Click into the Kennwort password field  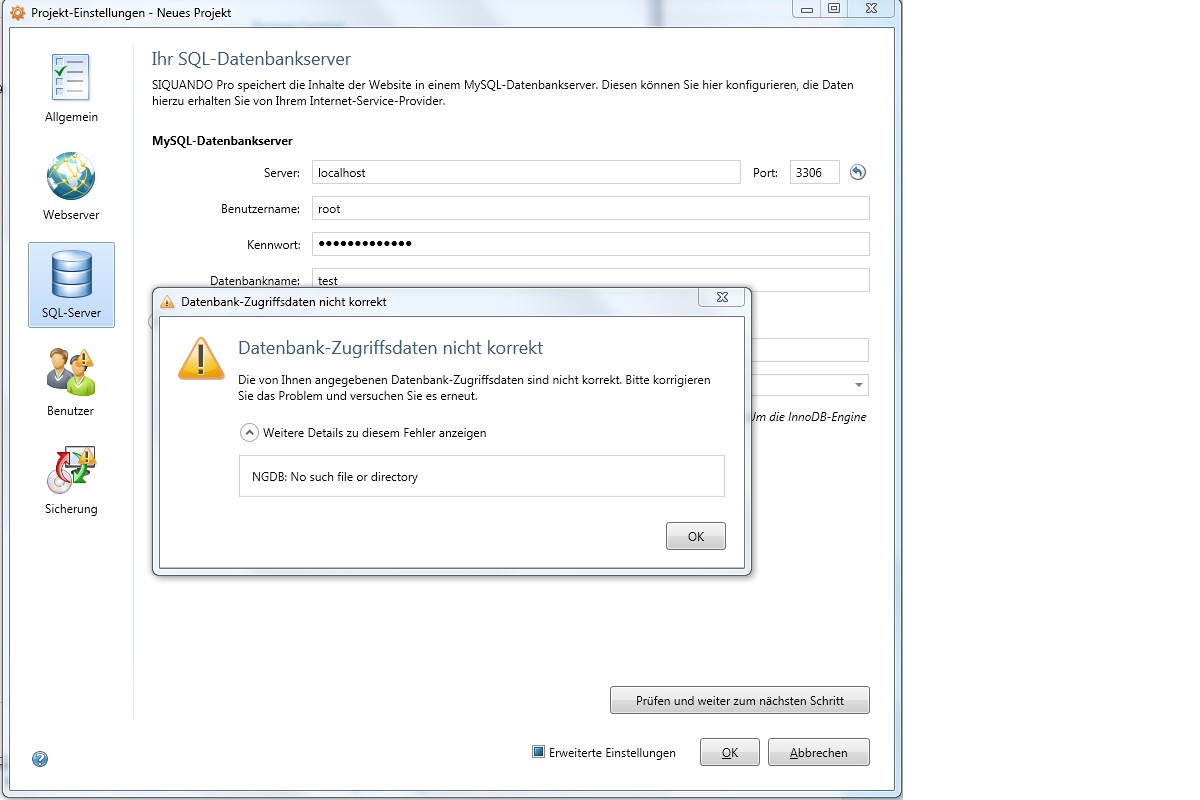[x=590, y=244]
